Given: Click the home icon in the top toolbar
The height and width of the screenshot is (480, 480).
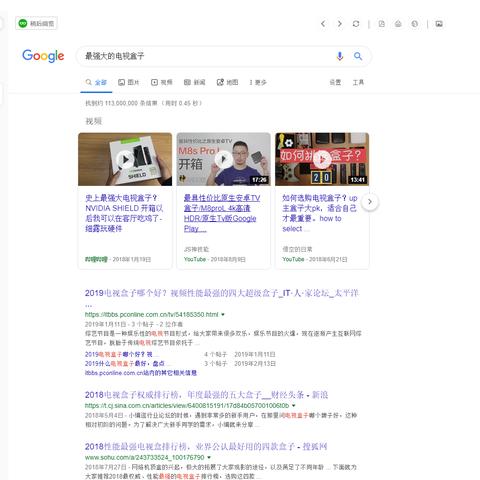Looking at the screenshot, I should 398,24.
